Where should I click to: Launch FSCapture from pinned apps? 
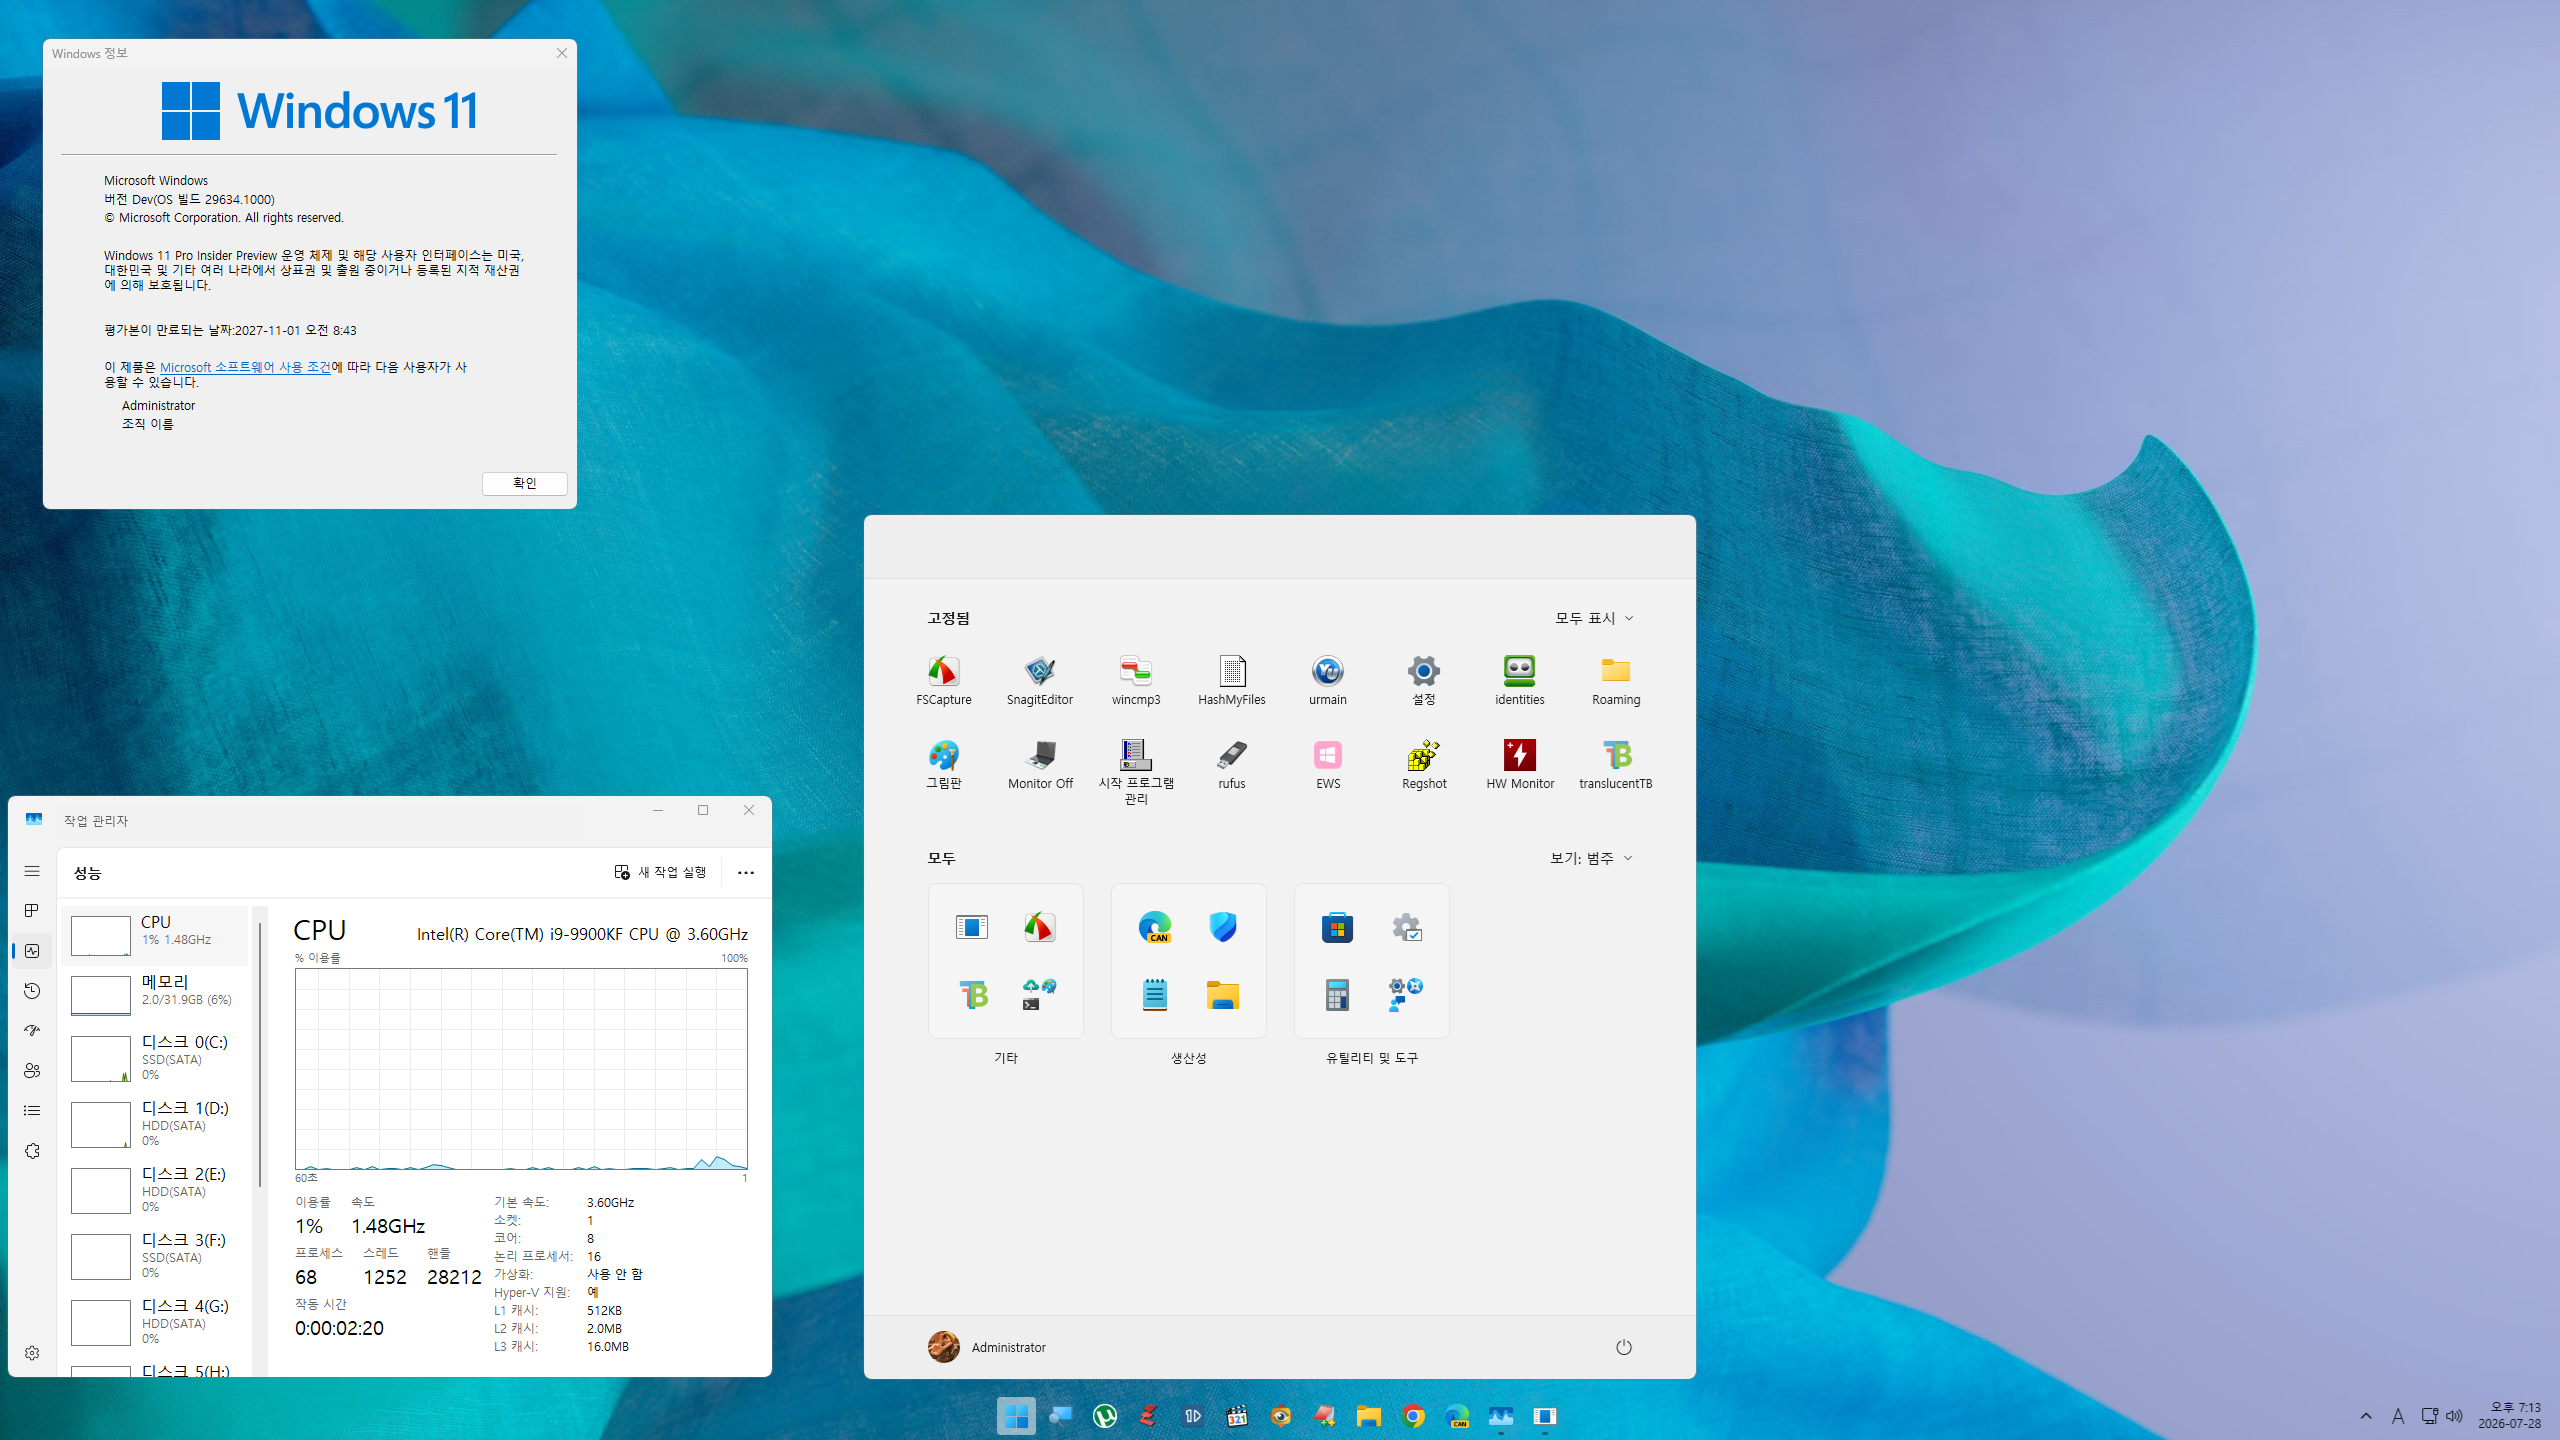943,680
